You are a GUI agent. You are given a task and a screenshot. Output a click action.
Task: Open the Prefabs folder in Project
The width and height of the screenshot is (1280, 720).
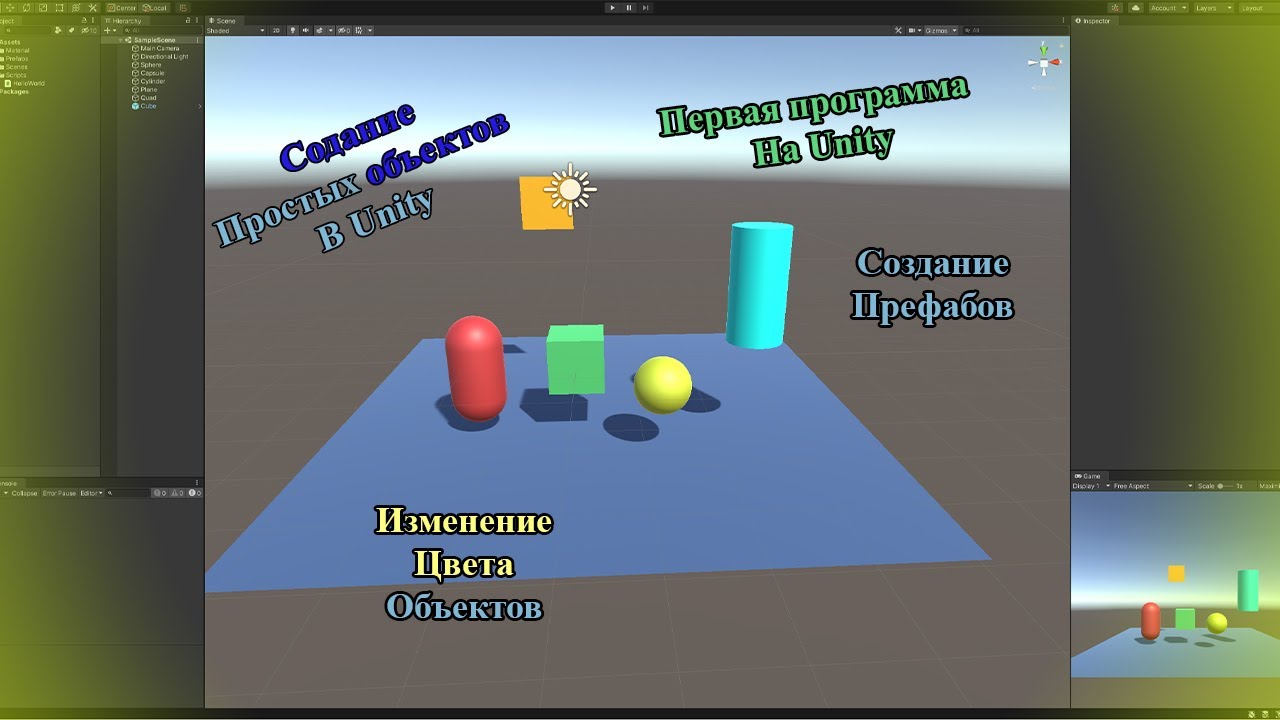pyautogui.click(x=14, y=59)
